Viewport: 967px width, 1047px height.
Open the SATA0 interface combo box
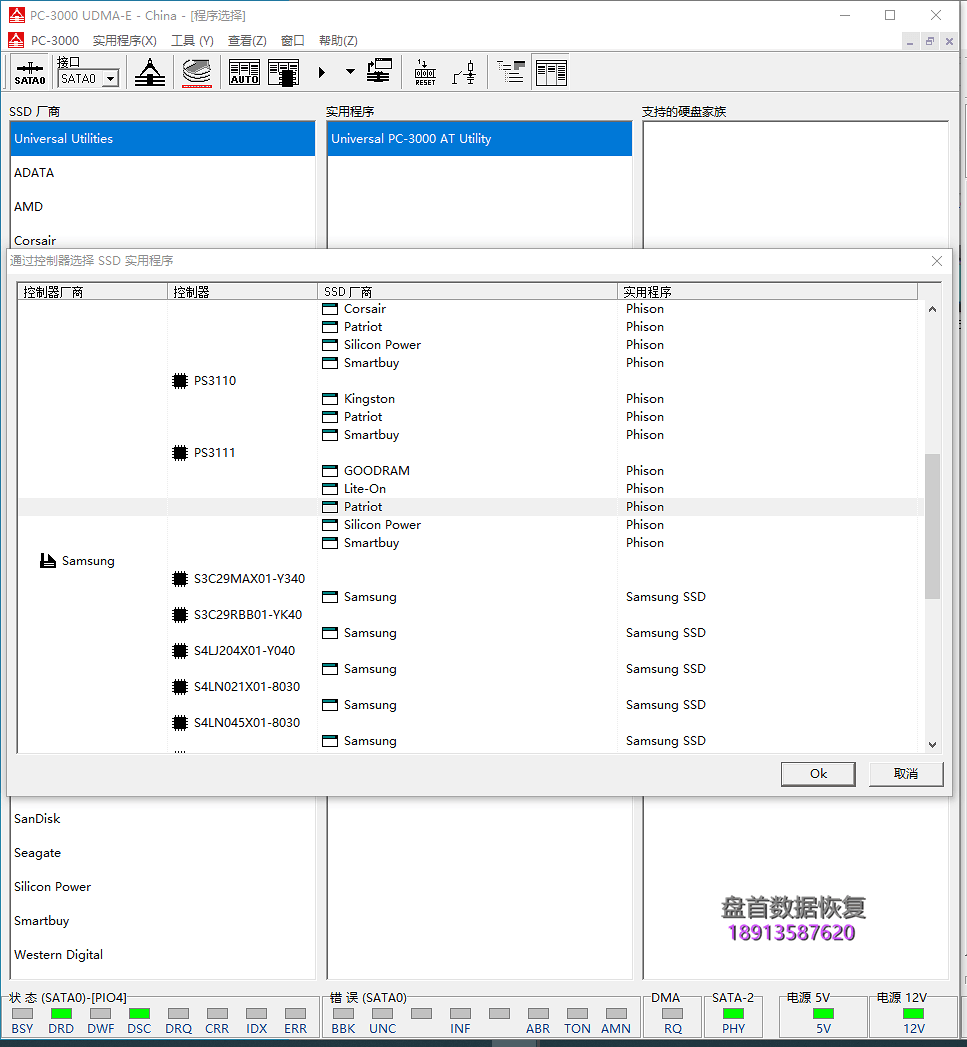(x=88, y=79)
